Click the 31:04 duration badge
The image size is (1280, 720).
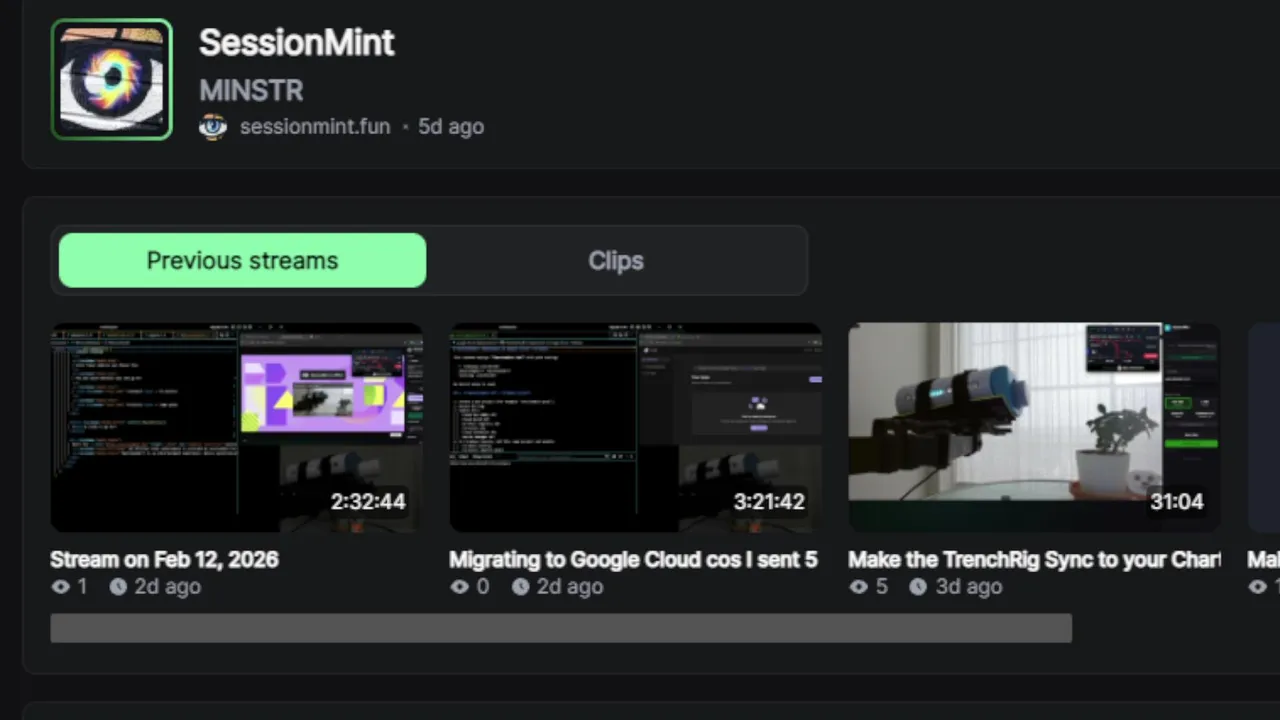pyautogui.click(x=1176, y=501)
